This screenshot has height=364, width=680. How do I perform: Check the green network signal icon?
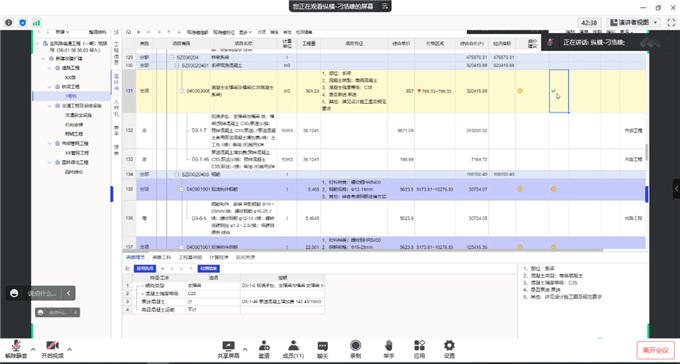36,23
